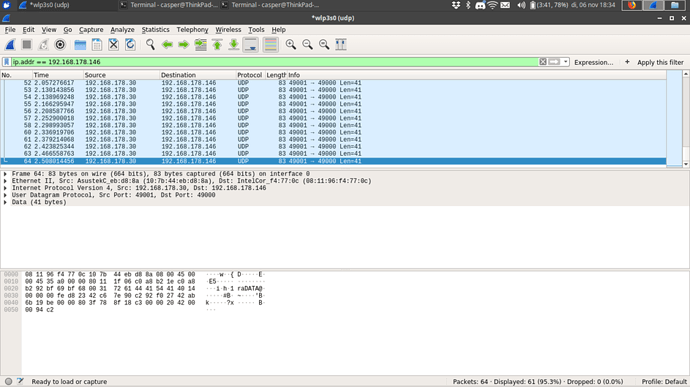Clear the display filter

coord(543,62)
